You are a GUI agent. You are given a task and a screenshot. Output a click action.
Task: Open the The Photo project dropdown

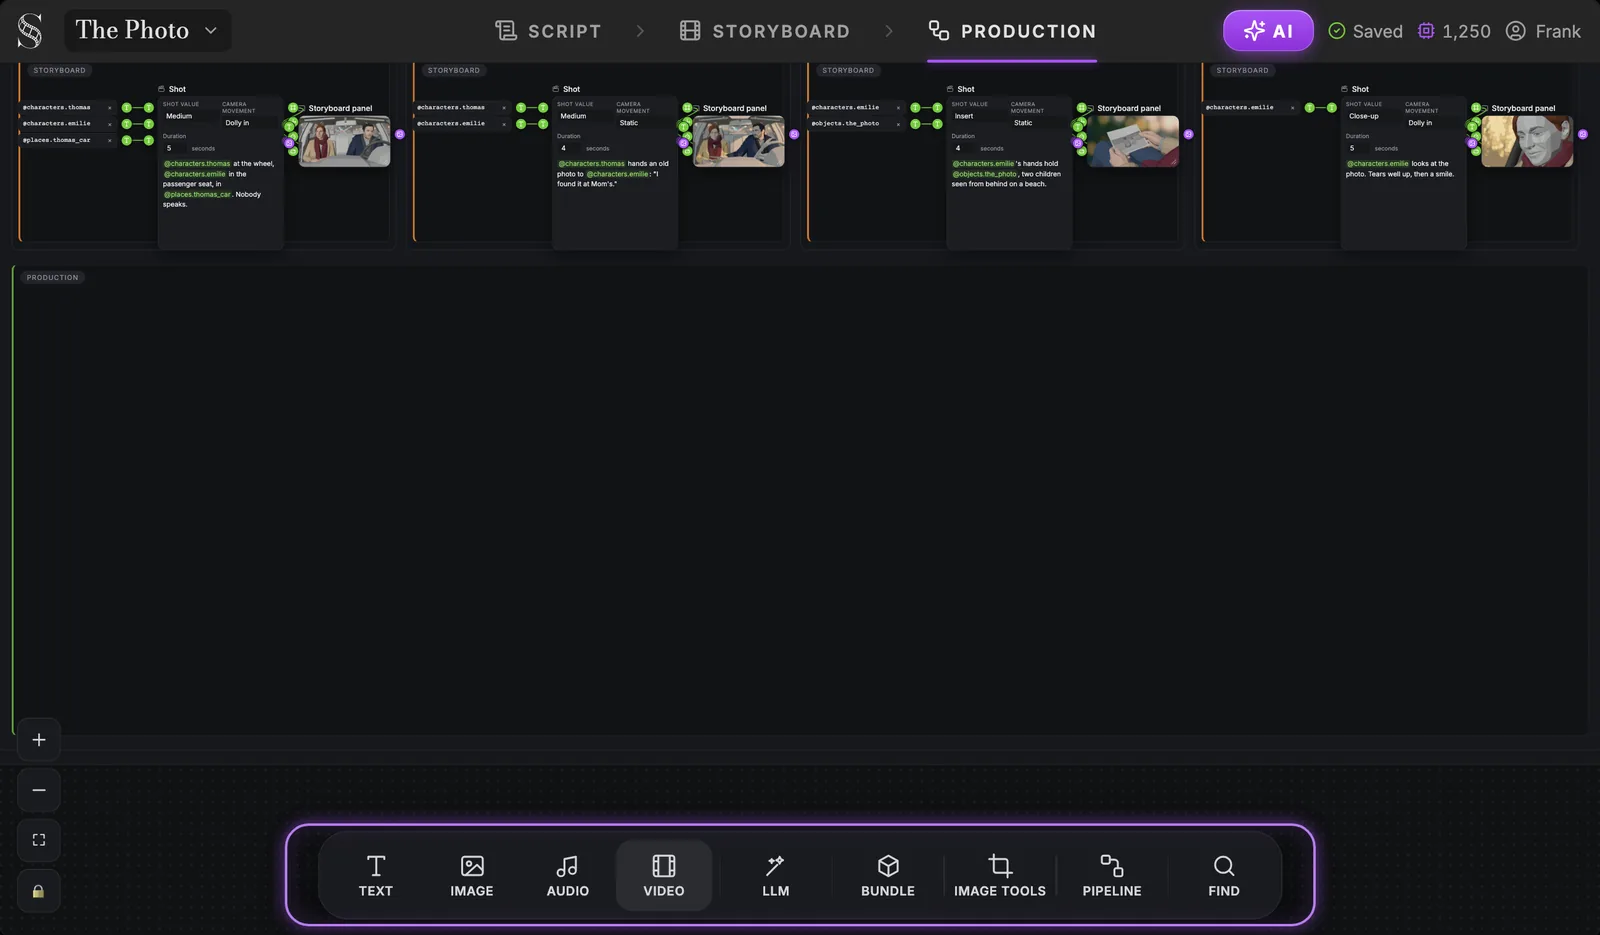pyautogui.click(x=147, y=30)
